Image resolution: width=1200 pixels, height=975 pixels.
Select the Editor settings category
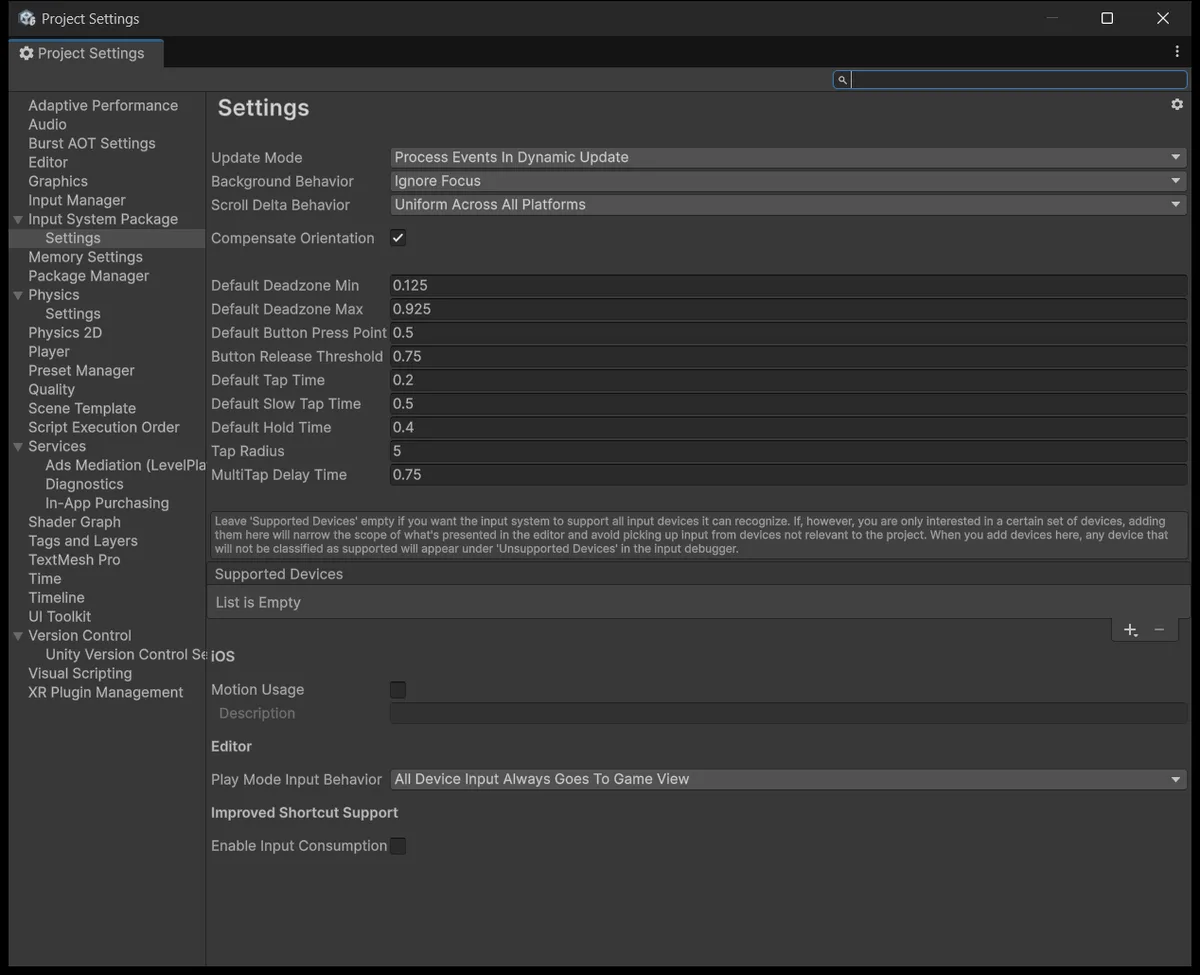click(x=48, y=162)
